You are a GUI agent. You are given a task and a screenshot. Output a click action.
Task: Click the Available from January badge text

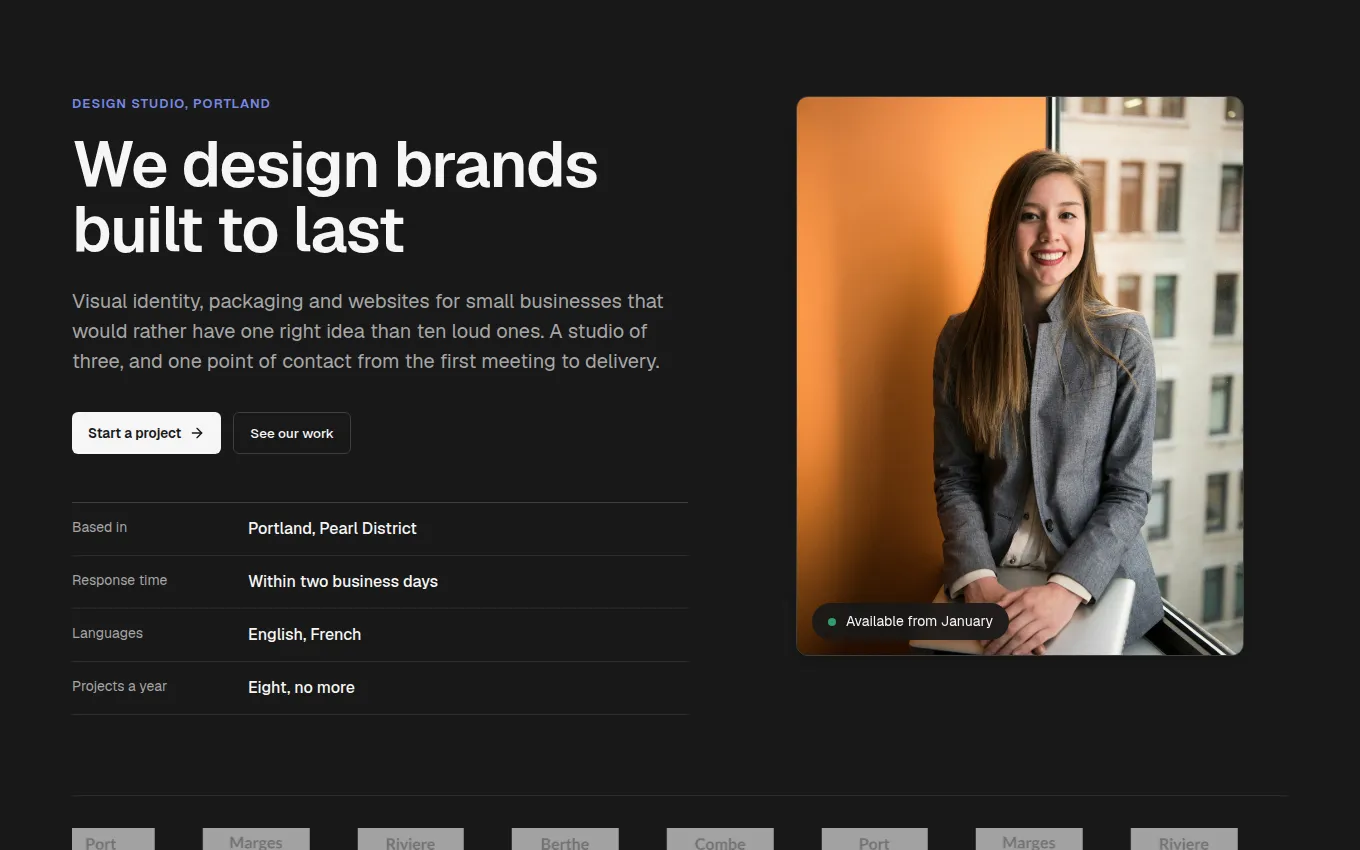[919, 621]
